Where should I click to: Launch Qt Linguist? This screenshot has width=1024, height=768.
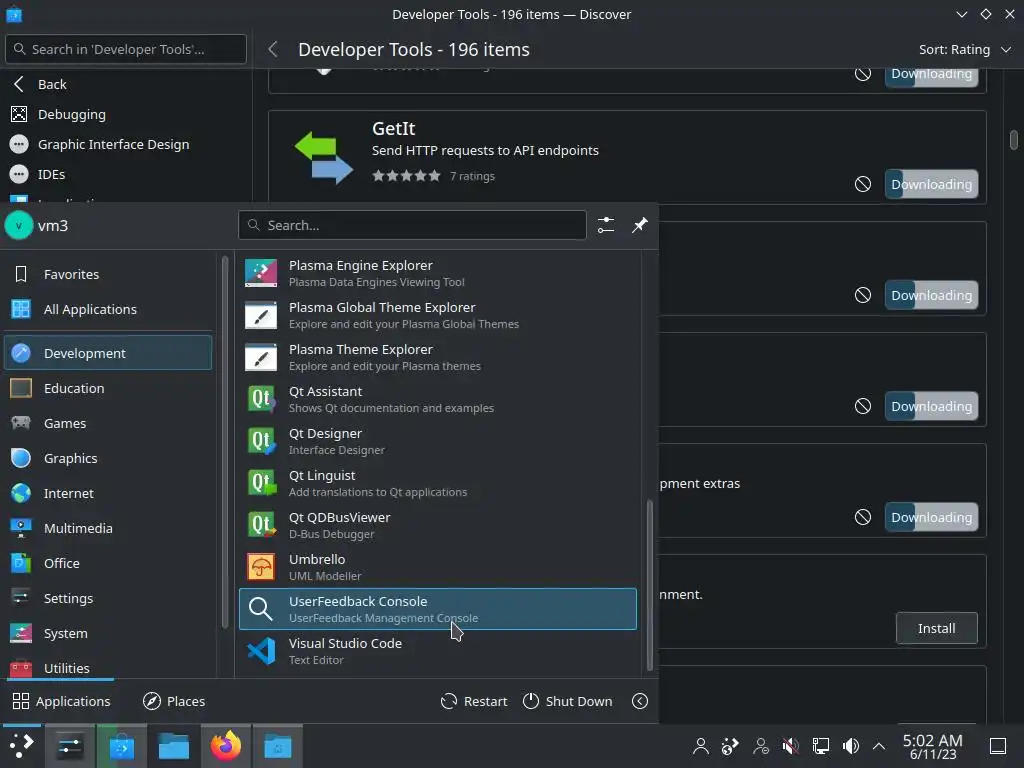[438, 483]
